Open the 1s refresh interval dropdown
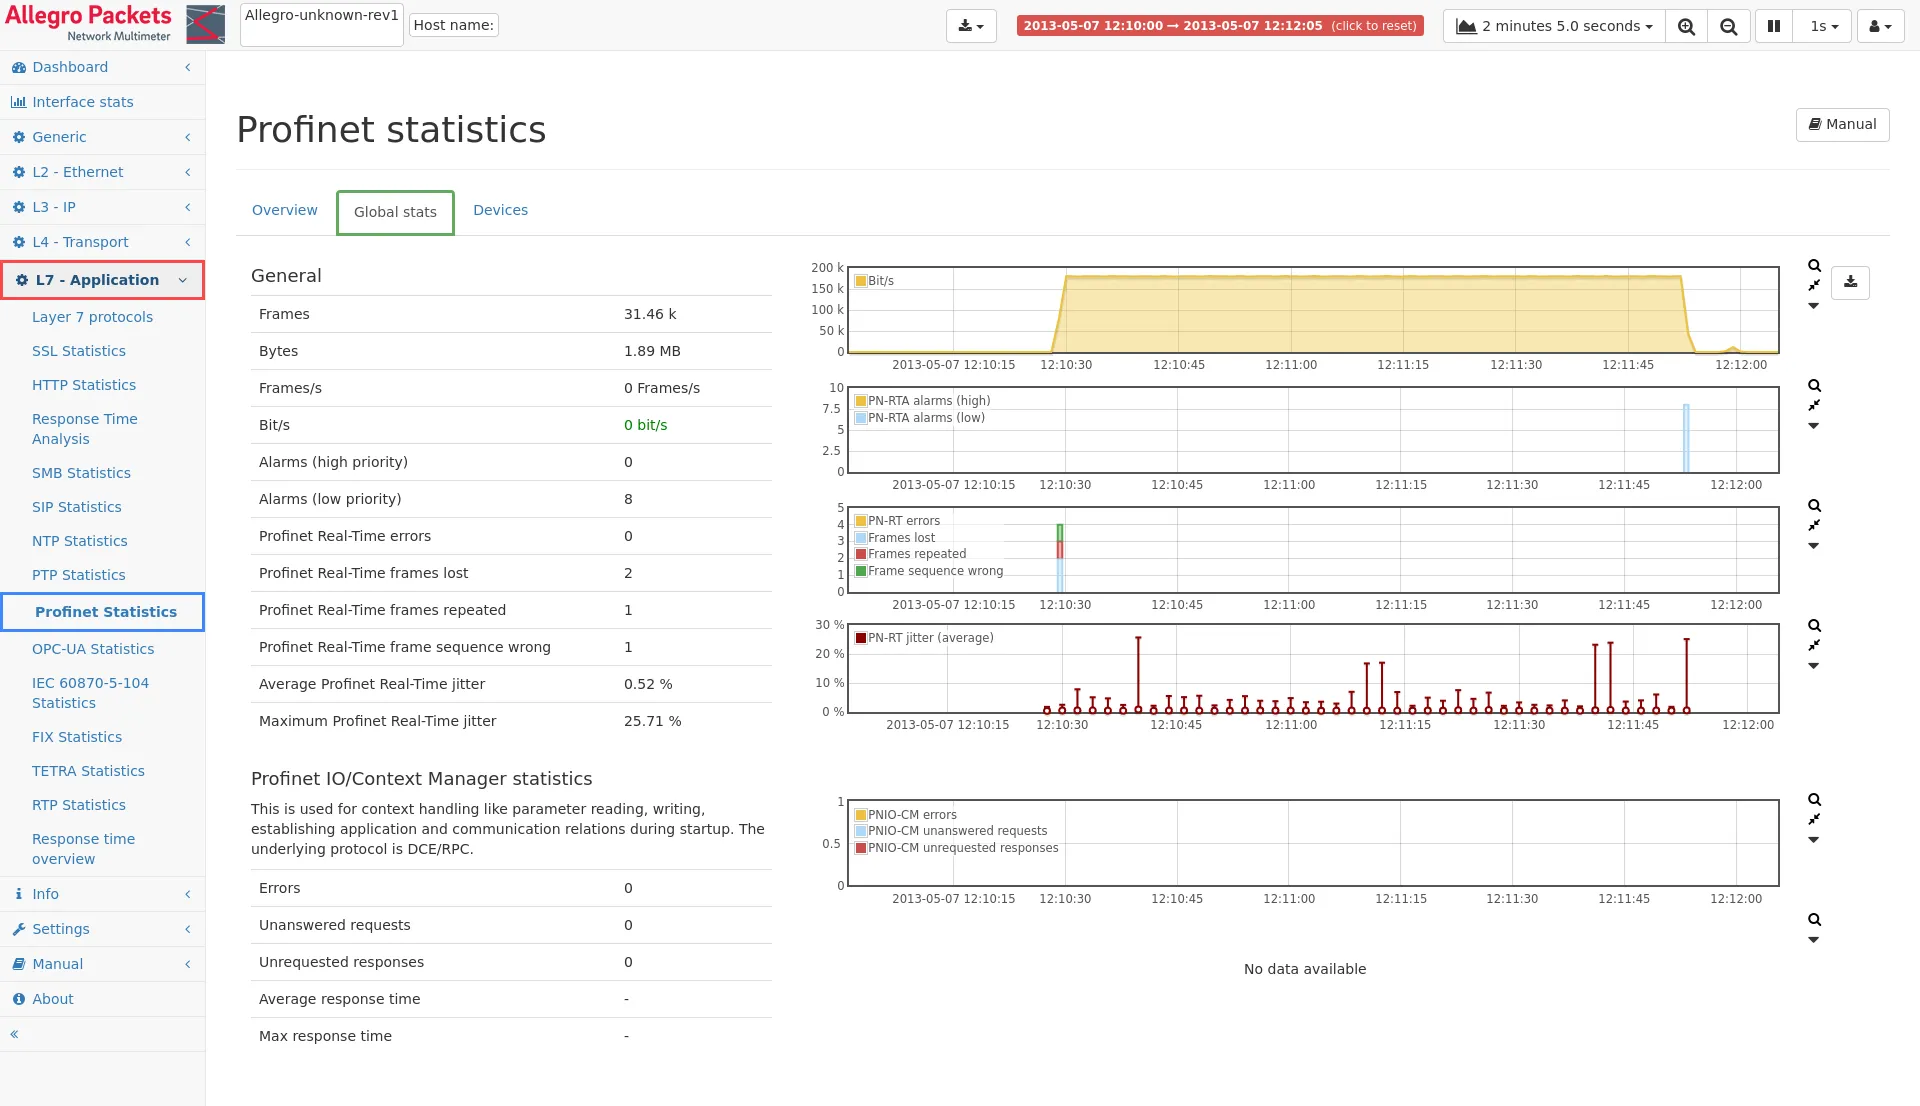This screenshot has width=1920, height=1106. pyautogui.click(x=1824, y=26)
